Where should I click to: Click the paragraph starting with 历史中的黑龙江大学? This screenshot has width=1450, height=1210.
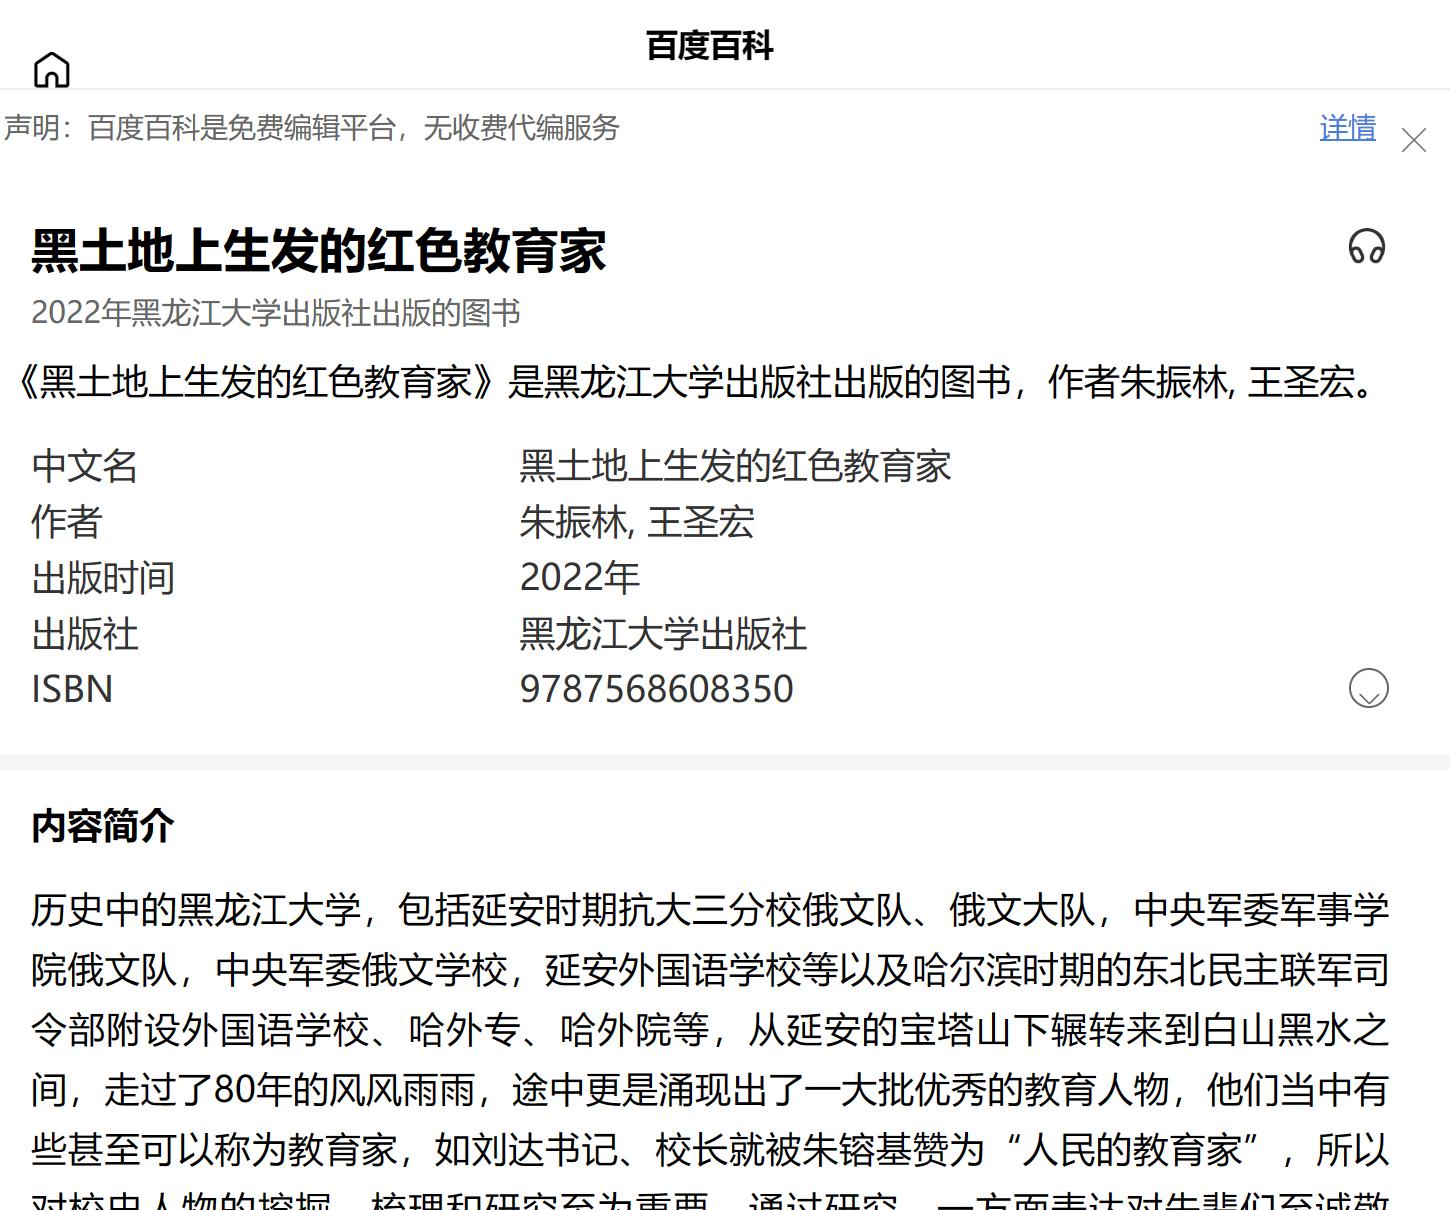click(710, 1030)
